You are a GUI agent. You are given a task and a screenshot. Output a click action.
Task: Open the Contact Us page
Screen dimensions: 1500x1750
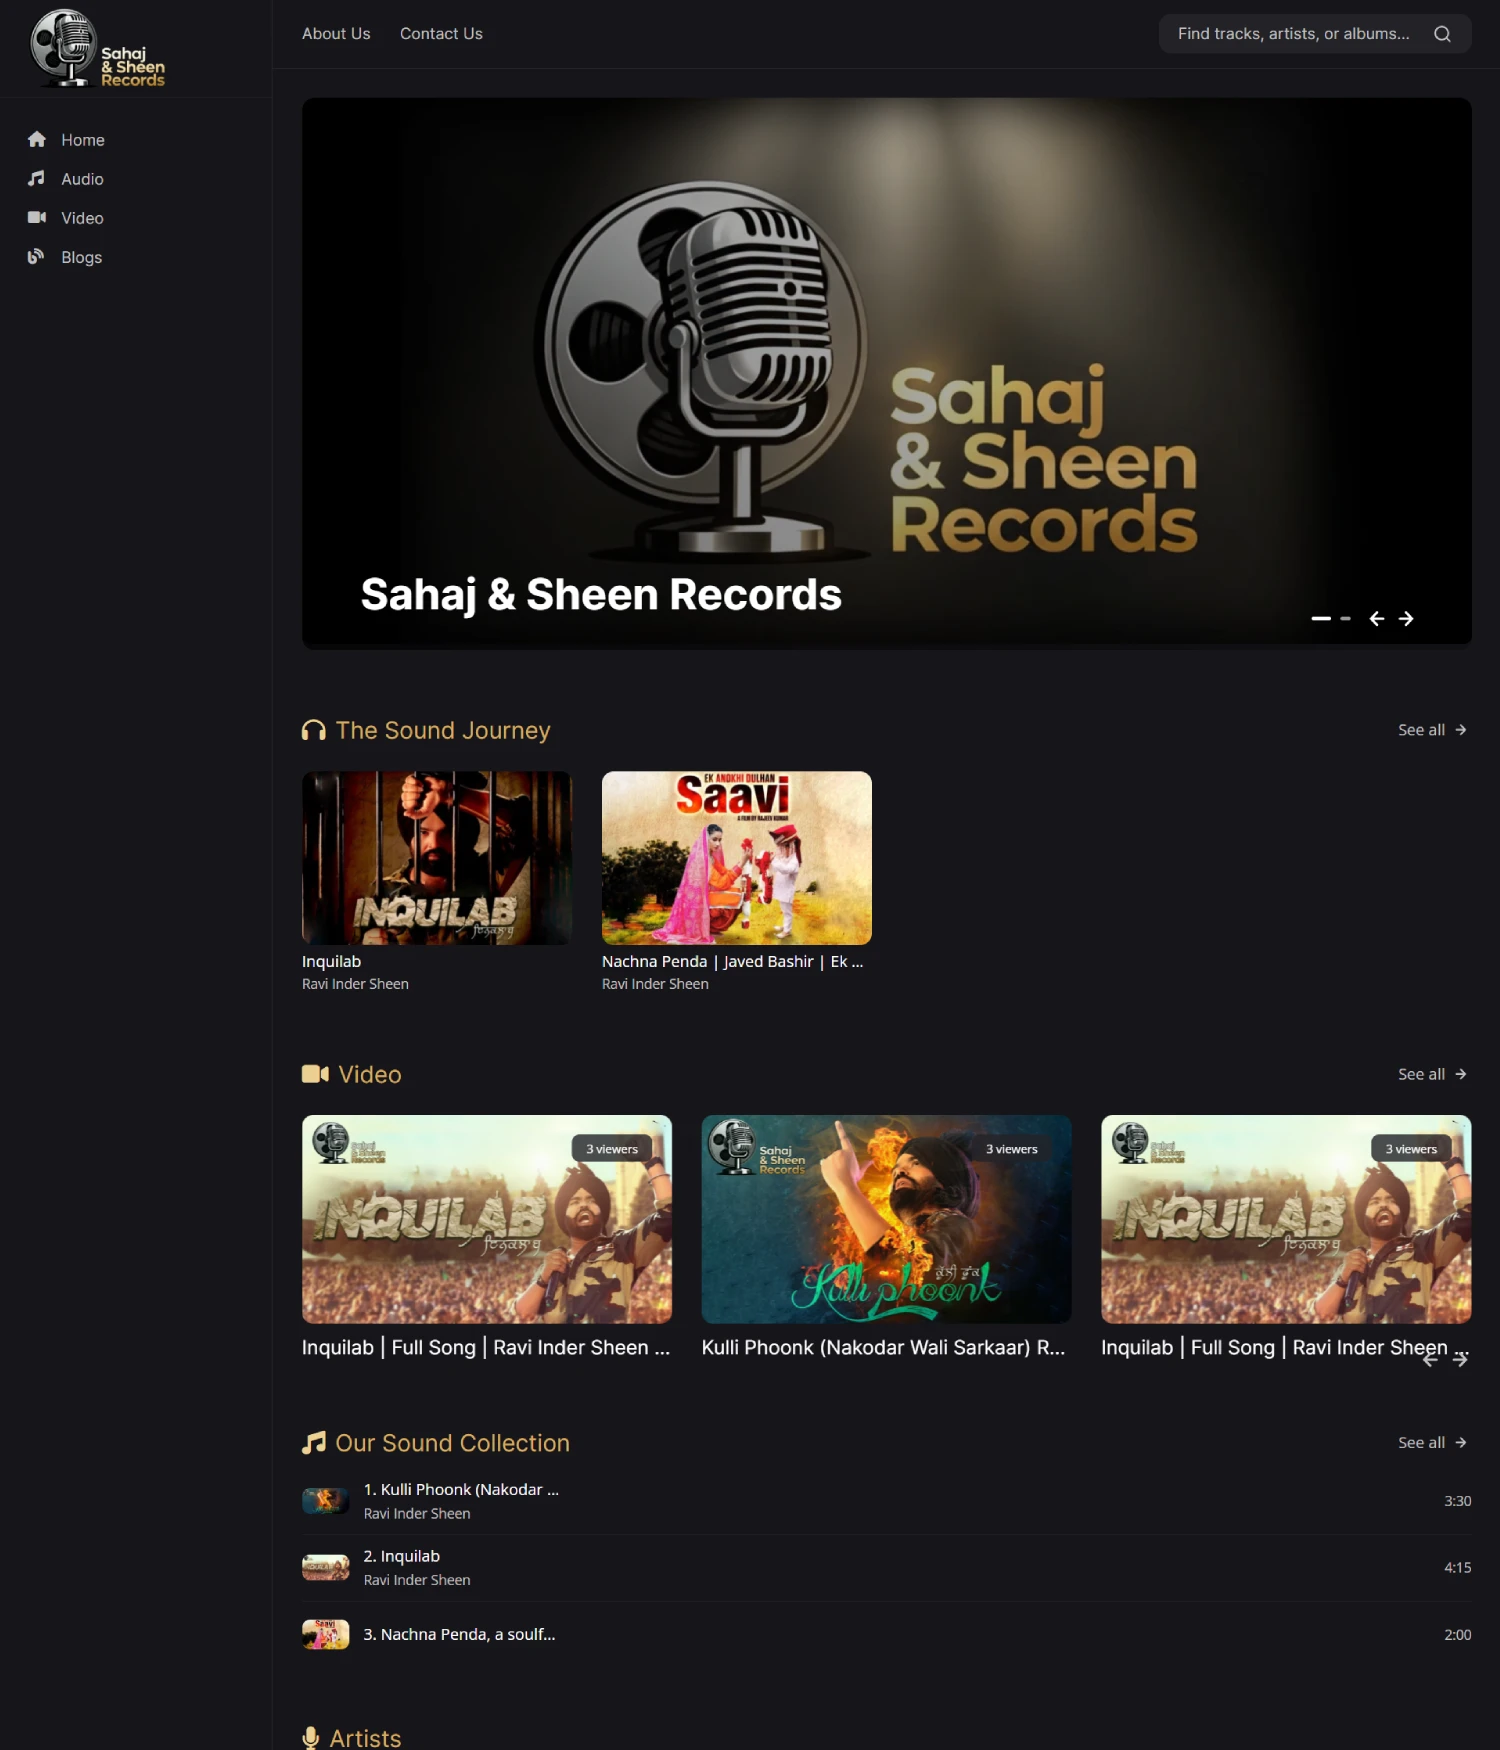tap(441, 34)
